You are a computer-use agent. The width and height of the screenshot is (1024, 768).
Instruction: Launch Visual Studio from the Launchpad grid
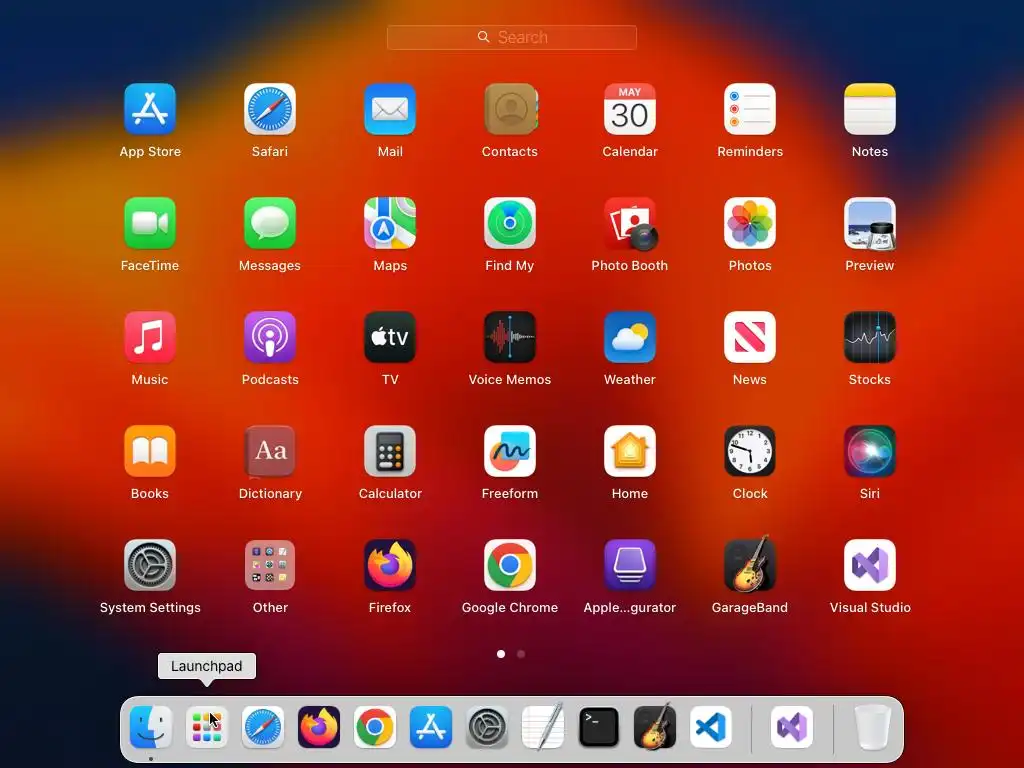870,565
